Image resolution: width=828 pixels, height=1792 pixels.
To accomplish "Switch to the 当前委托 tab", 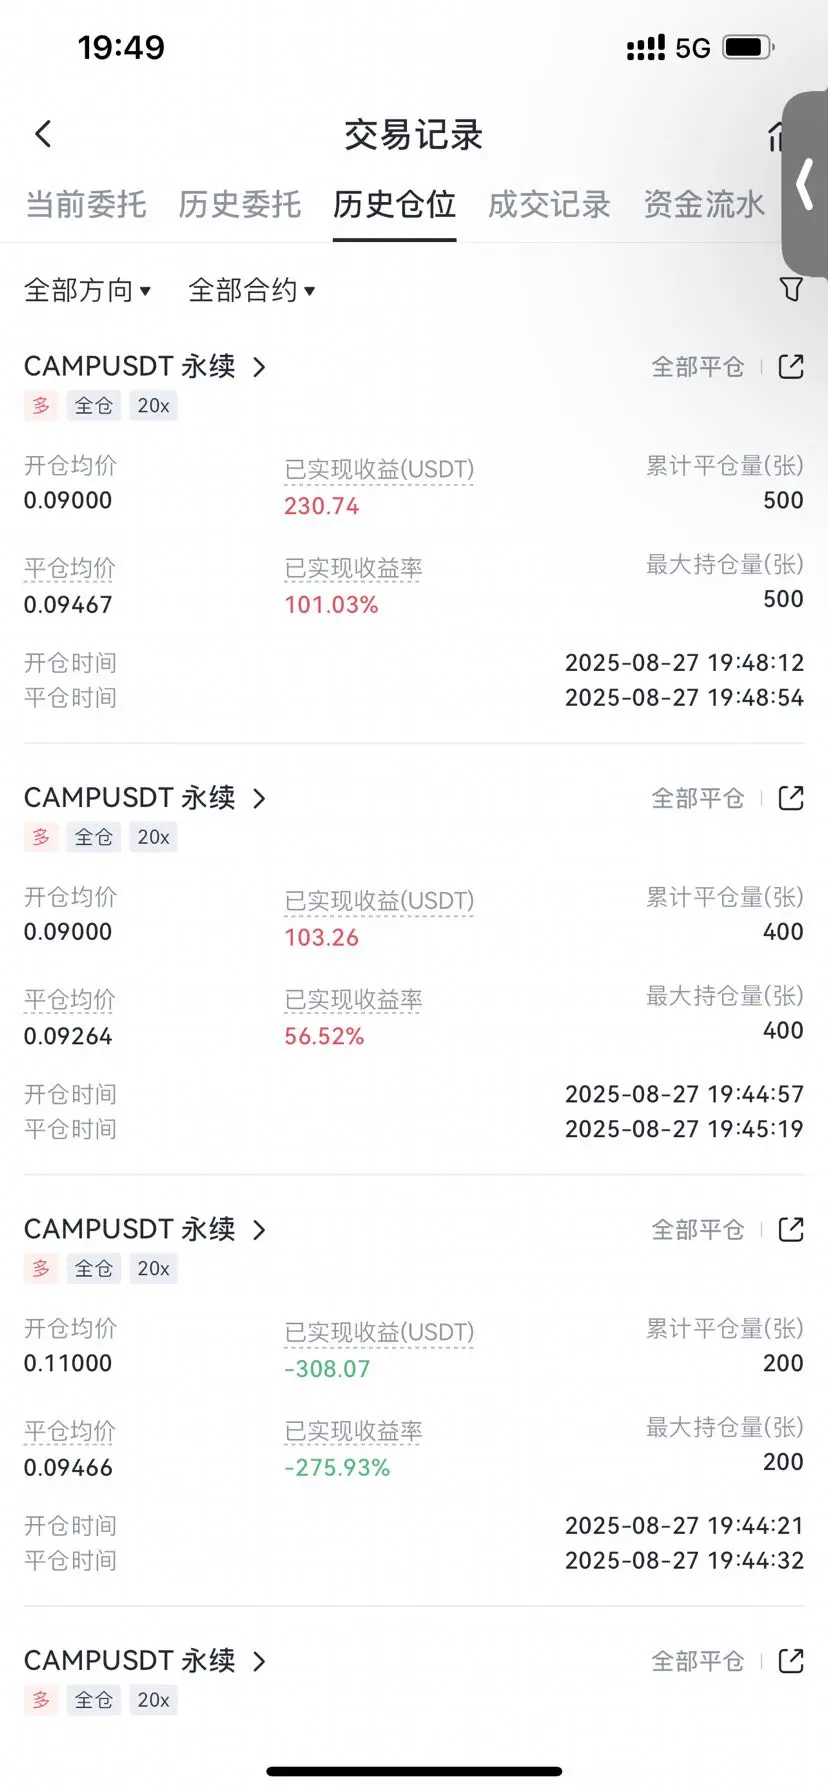I will [86, 204].
